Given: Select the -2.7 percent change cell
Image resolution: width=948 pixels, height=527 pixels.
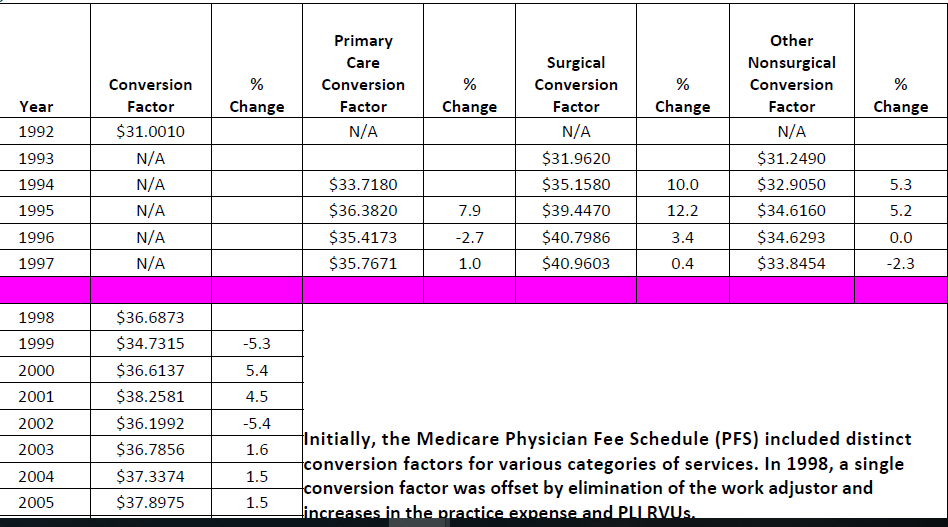Looking at the screenshot, I should coord(469,237).
